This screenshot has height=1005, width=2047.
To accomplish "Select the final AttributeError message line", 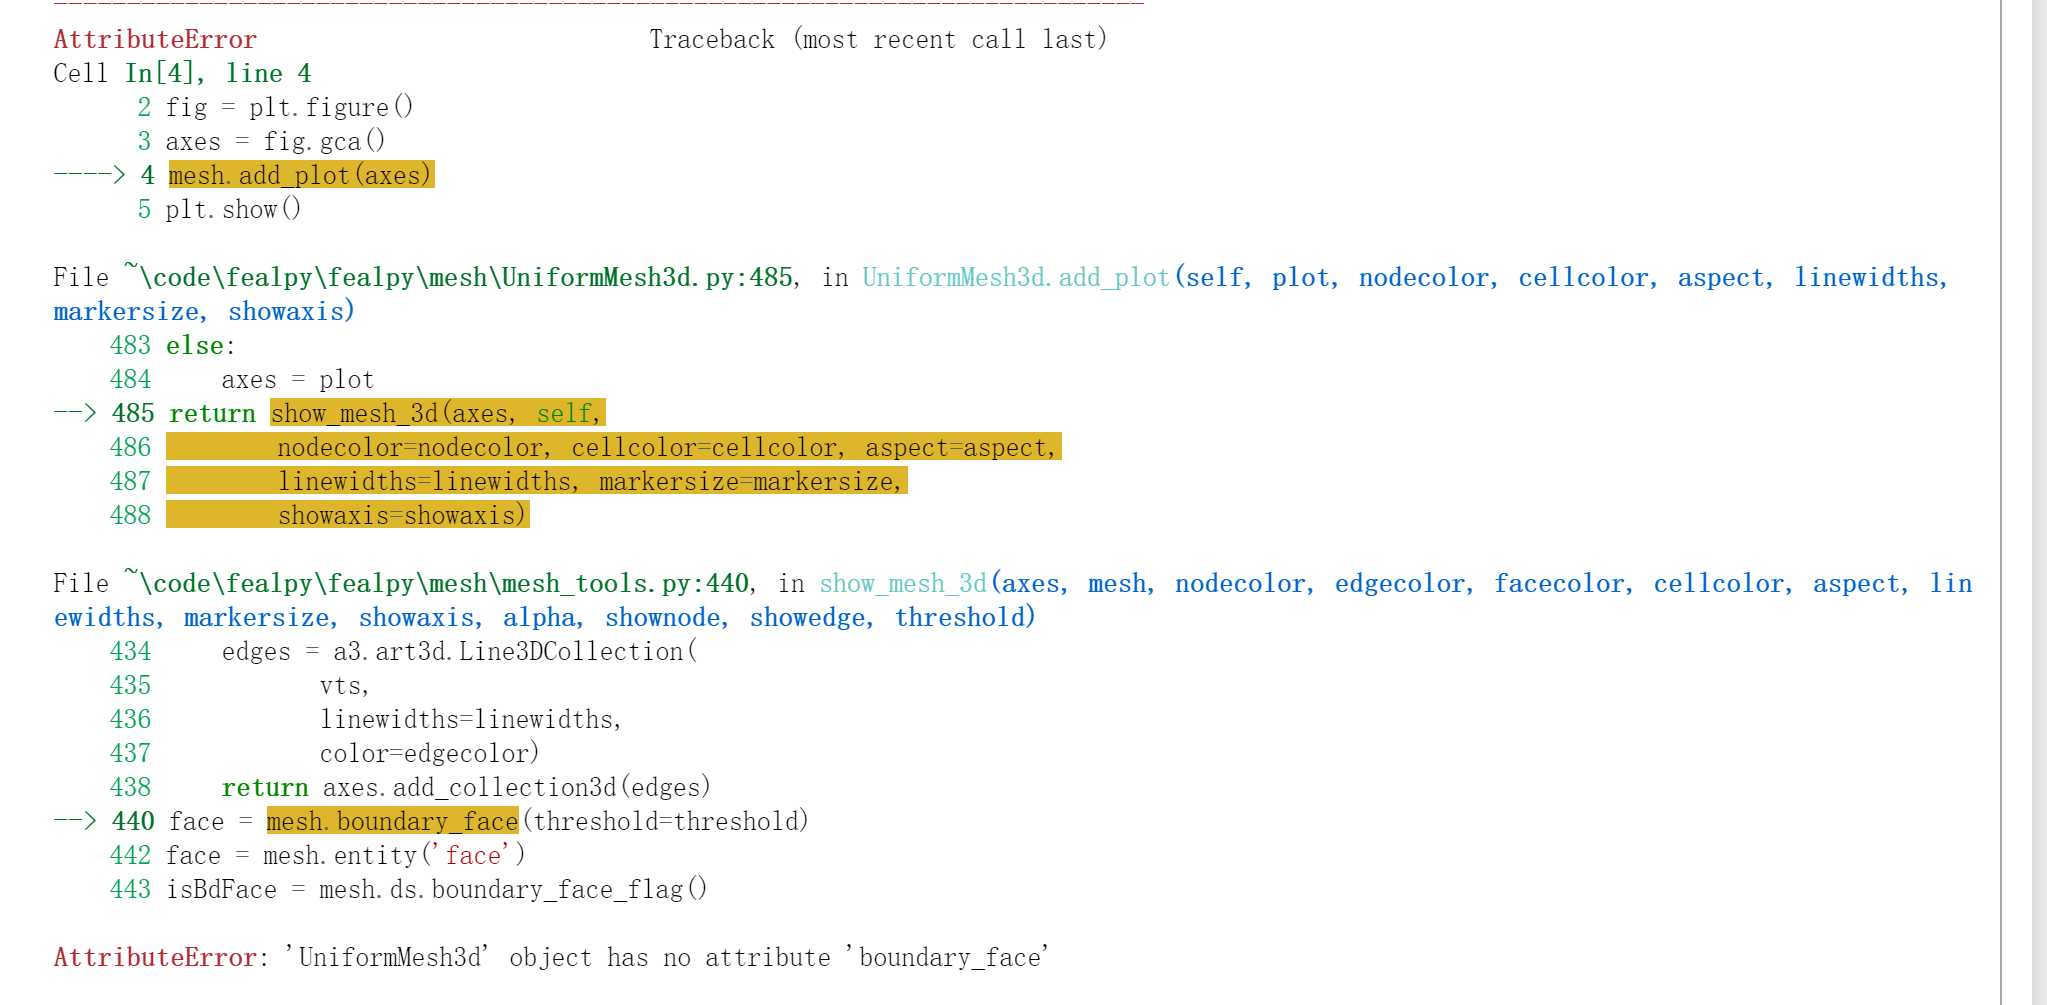I will 550,956.
